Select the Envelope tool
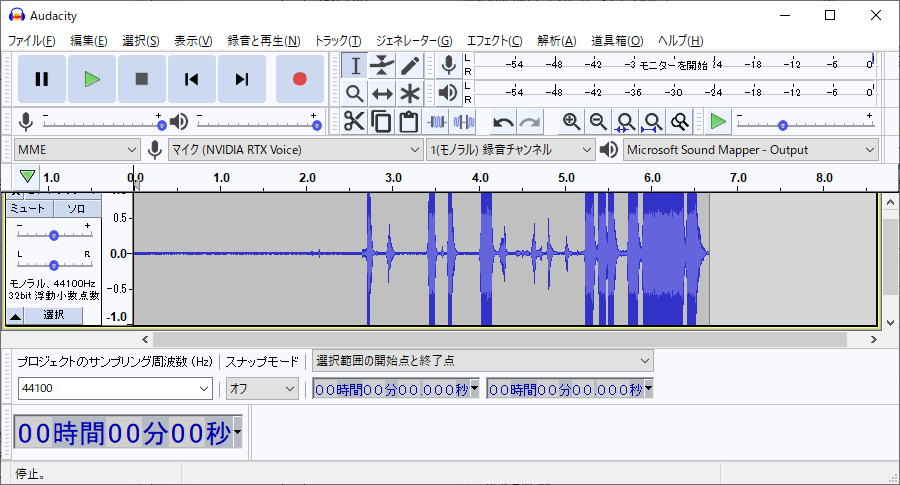This screenshot has height=485, width=900. click(x=382, y=66)
